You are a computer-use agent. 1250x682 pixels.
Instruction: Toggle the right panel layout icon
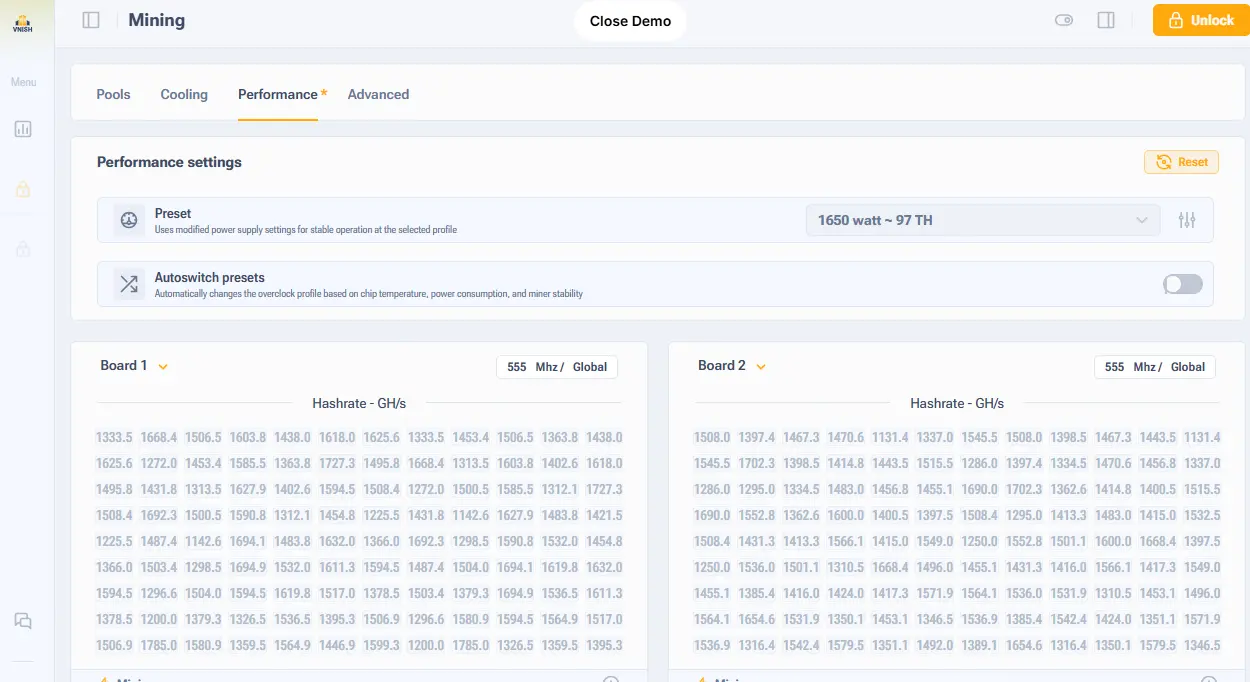(x=1106, y=20)
